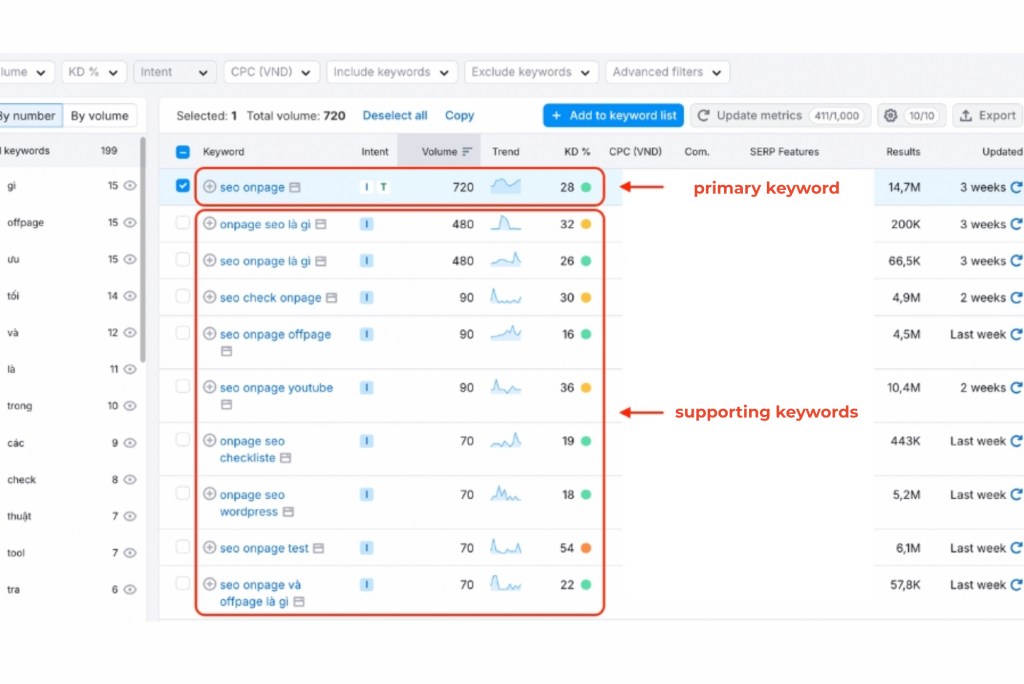This screenshot has height=684, width=1024.
Task: Expand the Advanced filters dropdown
Action: pos(667,71)
